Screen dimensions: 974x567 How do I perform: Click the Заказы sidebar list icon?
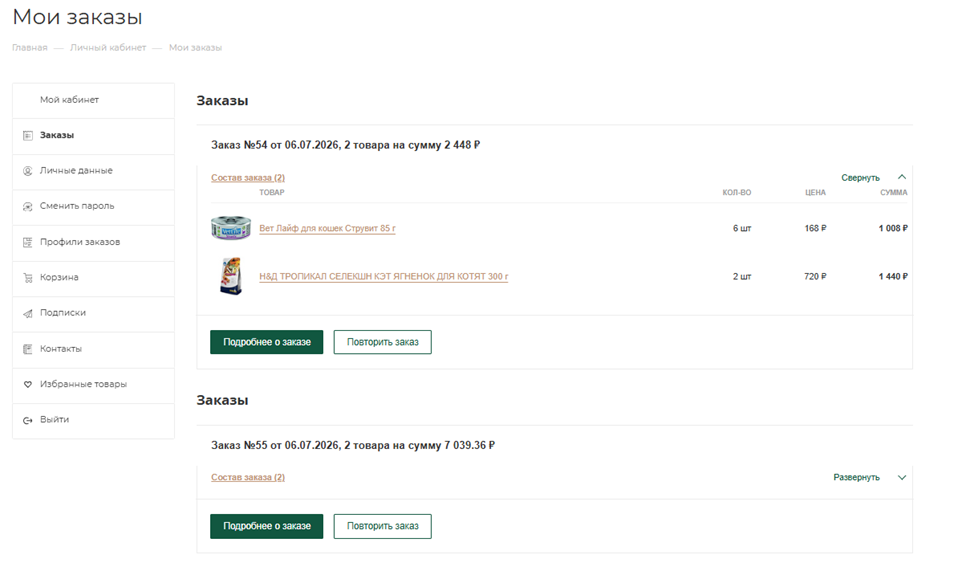coord(27,135)
